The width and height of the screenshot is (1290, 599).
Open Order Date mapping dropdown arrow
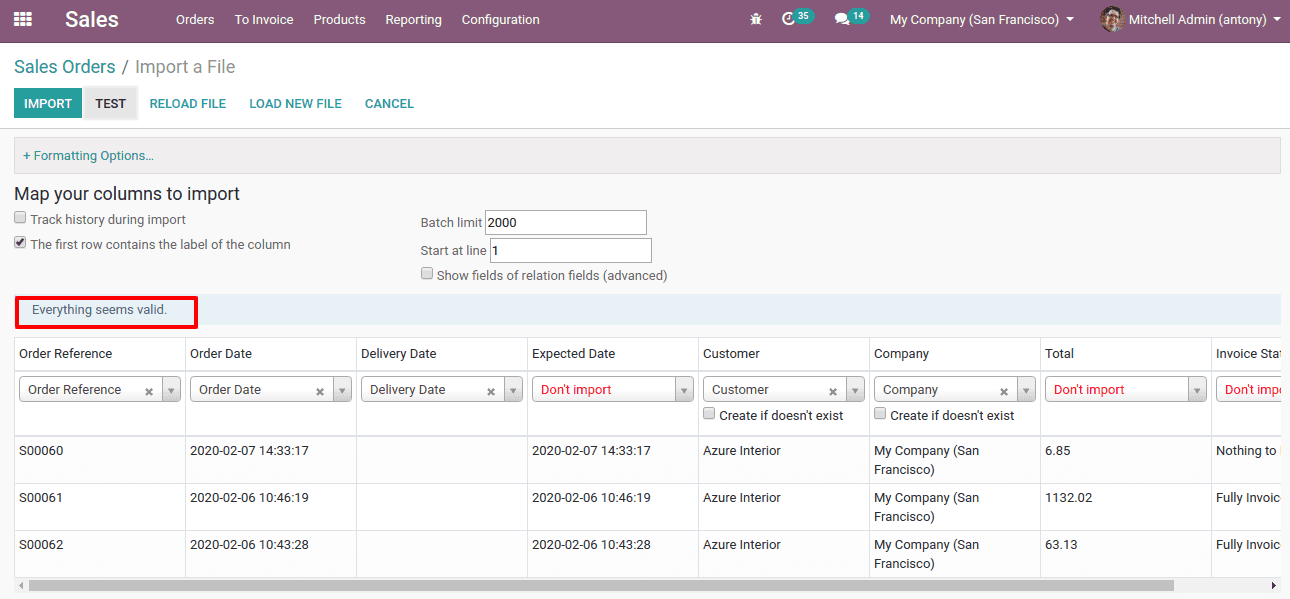click(x=342, y=390)
